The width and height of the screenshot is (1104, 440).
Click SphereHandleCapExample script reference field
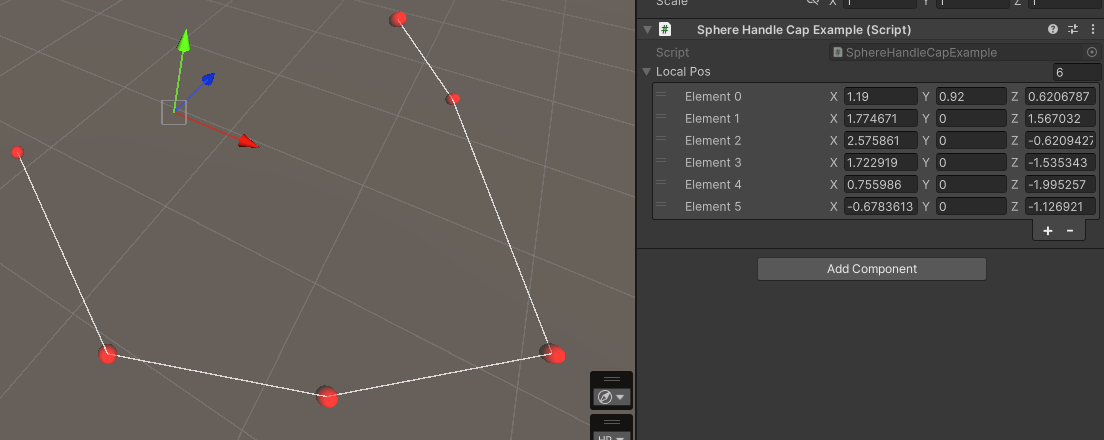[x=958, y=52]
